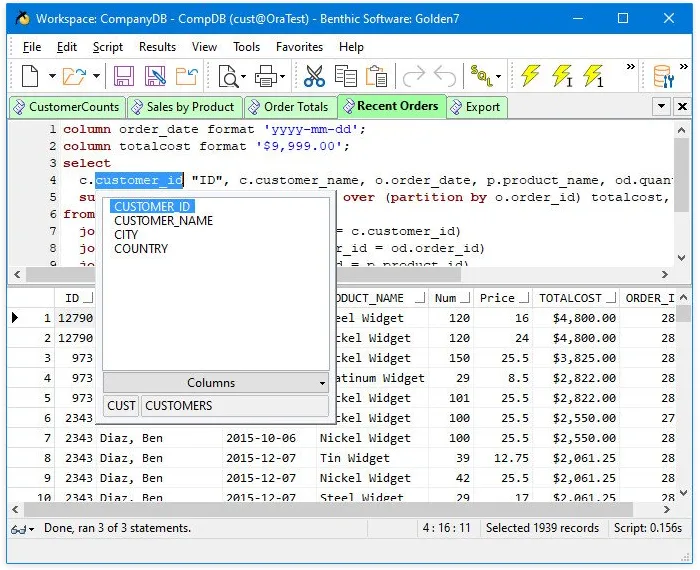
Task: Run script with lightning bolt icon
Action: pyautogui.click(x=530, y=75)
